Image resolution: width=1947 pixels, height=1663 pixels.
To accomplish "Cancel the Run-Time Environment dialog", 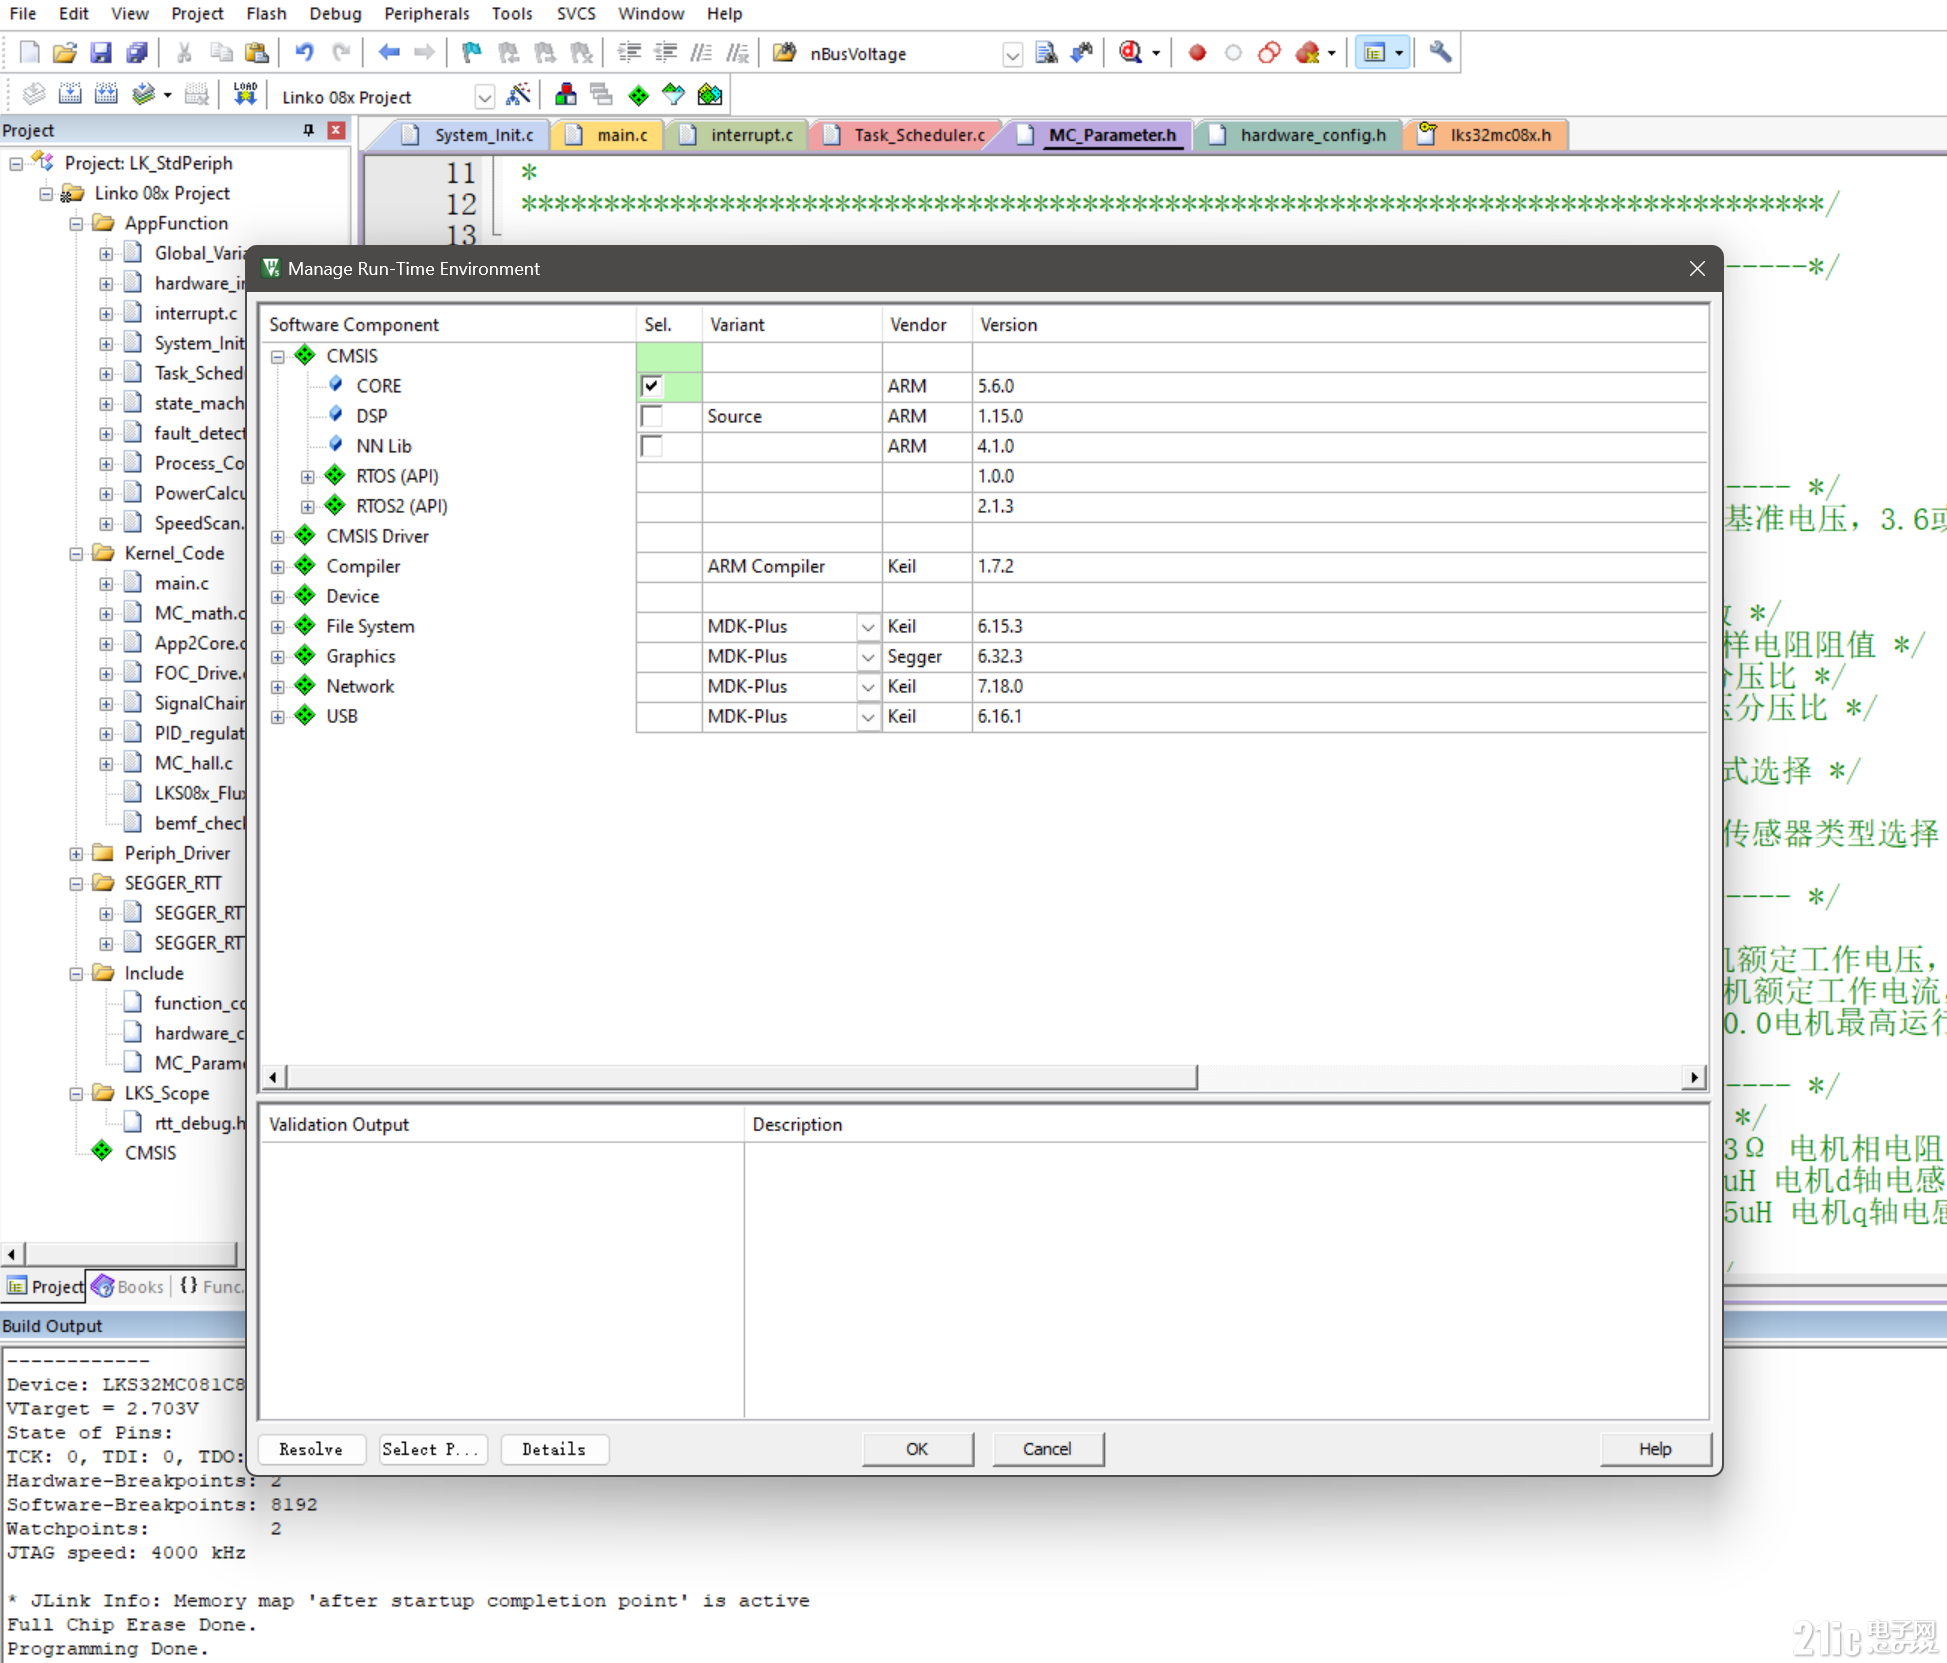I will [1047, 1449].
